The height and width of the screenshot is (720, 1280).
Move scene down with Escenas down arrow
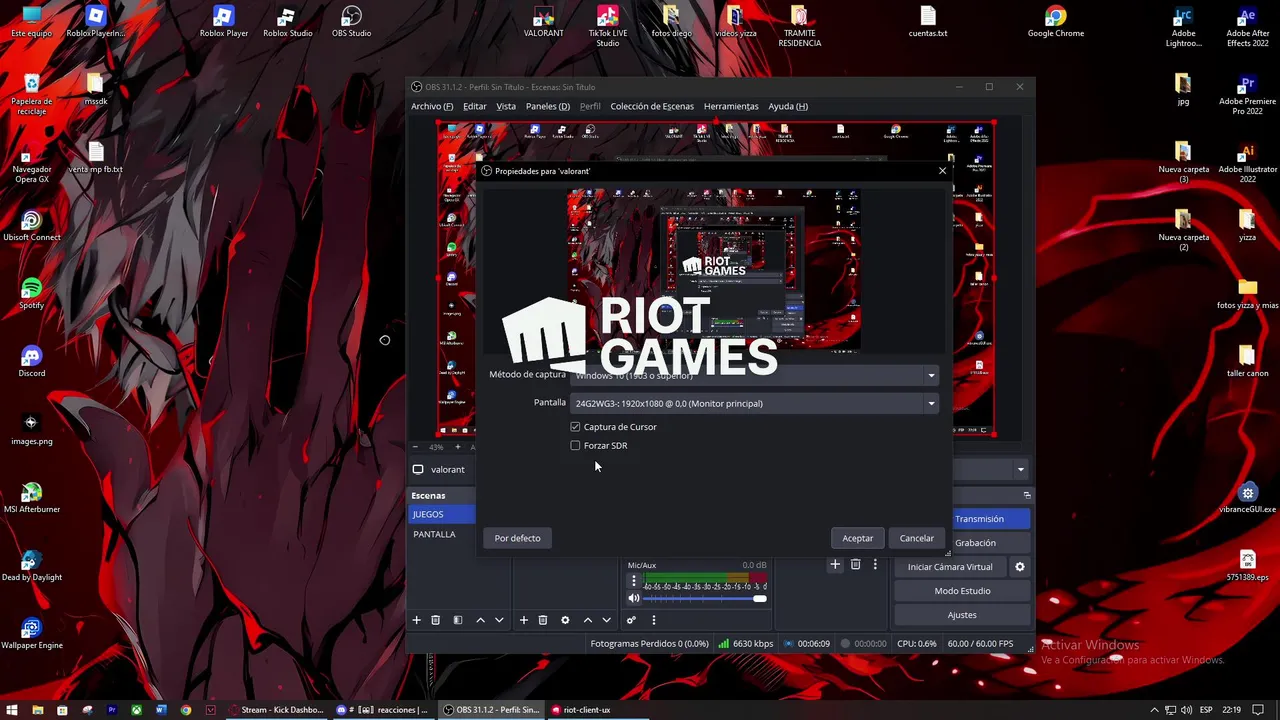[499, 620]
